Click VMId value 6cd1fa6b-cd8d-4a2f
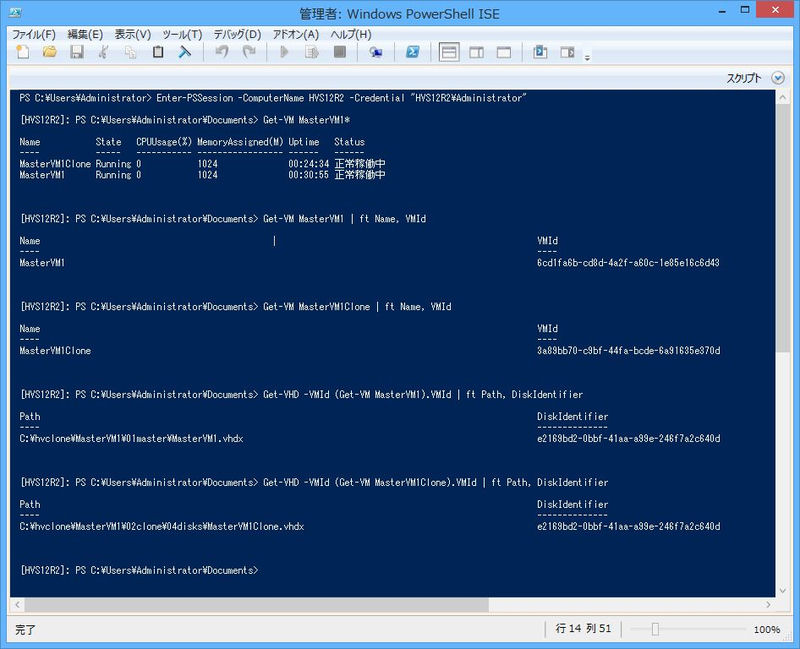Screen dimensions: 800x649 click(628, 263)
